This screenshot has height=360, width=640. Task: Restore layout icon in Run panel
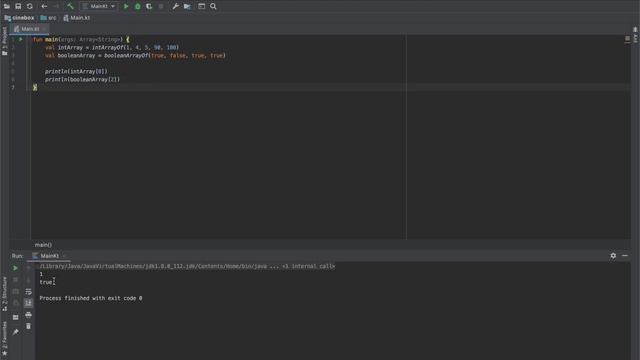point(15,317)
